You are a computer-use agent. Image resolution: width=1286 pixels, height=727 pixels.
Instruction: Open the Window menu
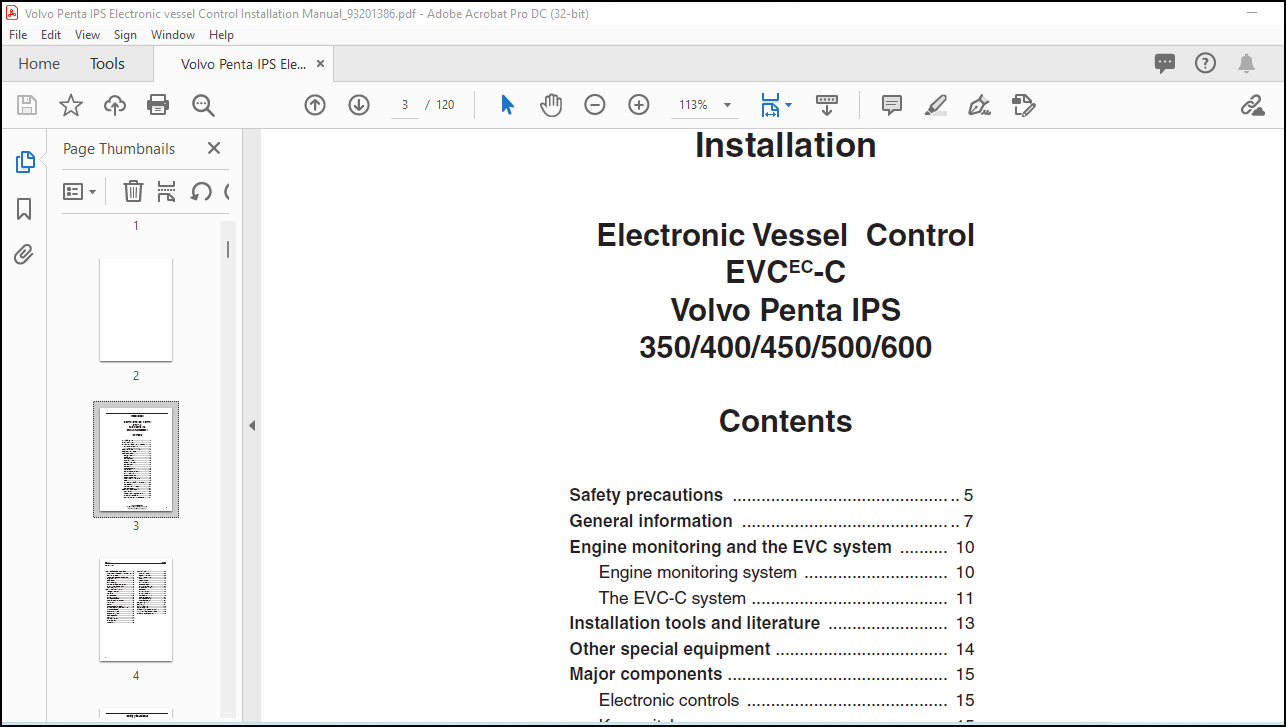pos(173,34)
